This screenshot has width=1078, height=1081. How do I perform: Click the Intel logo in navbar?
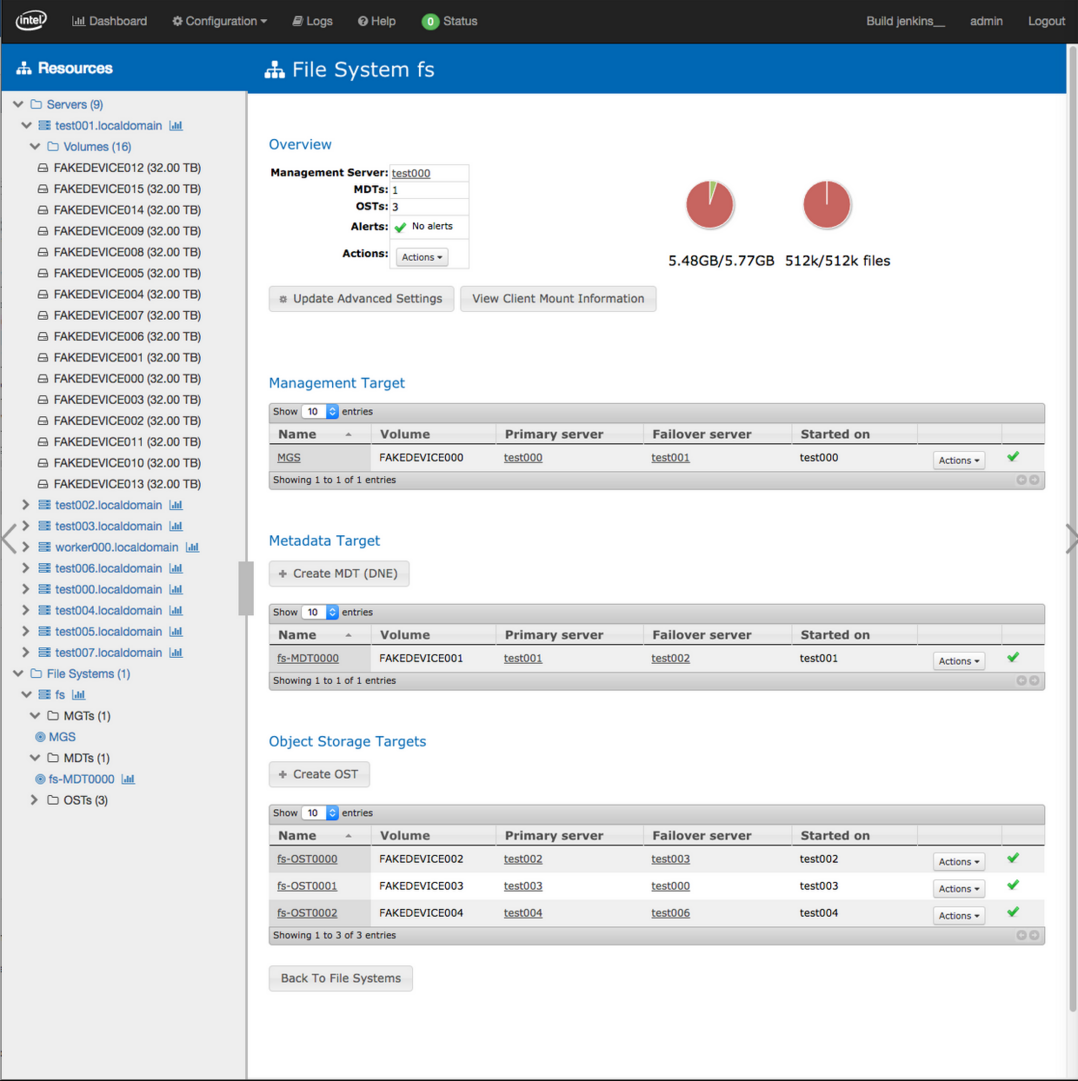tap(31, 21)
